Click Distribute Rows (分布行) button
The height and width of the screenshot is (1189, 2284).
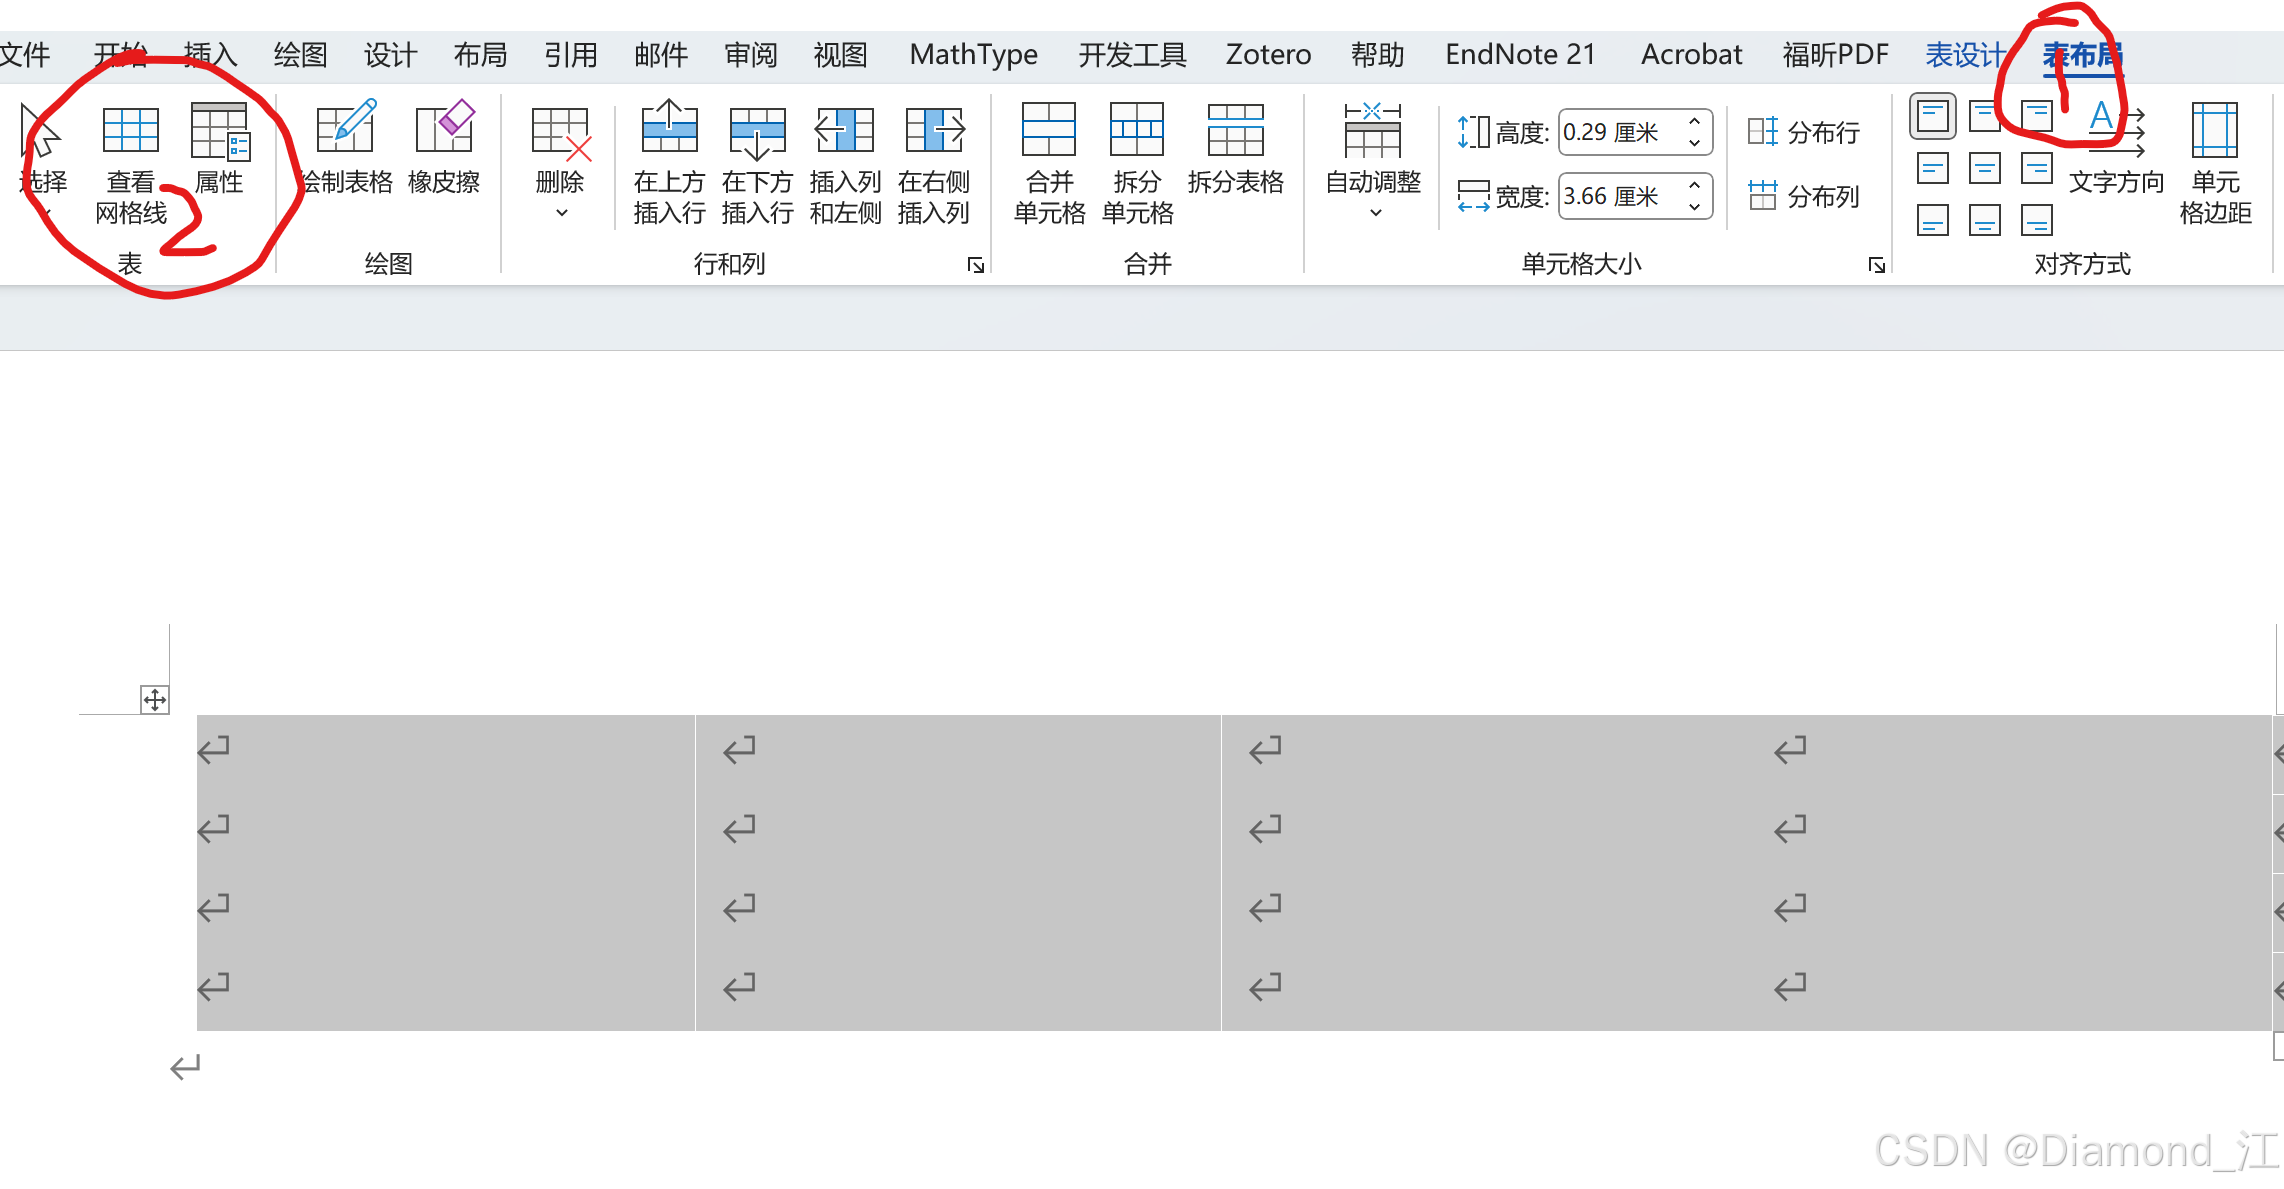[1803, 132]
